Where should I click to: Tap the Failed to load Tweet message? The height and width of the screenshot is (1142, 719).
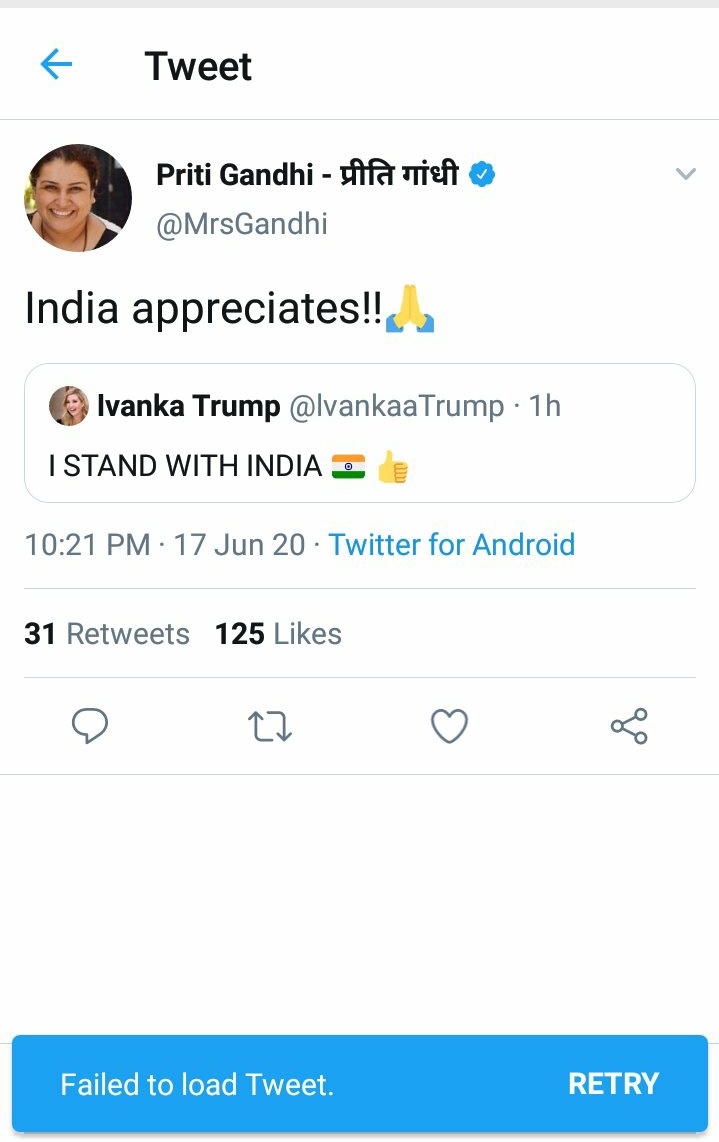pyautogui.click(x=197, y=1085)
